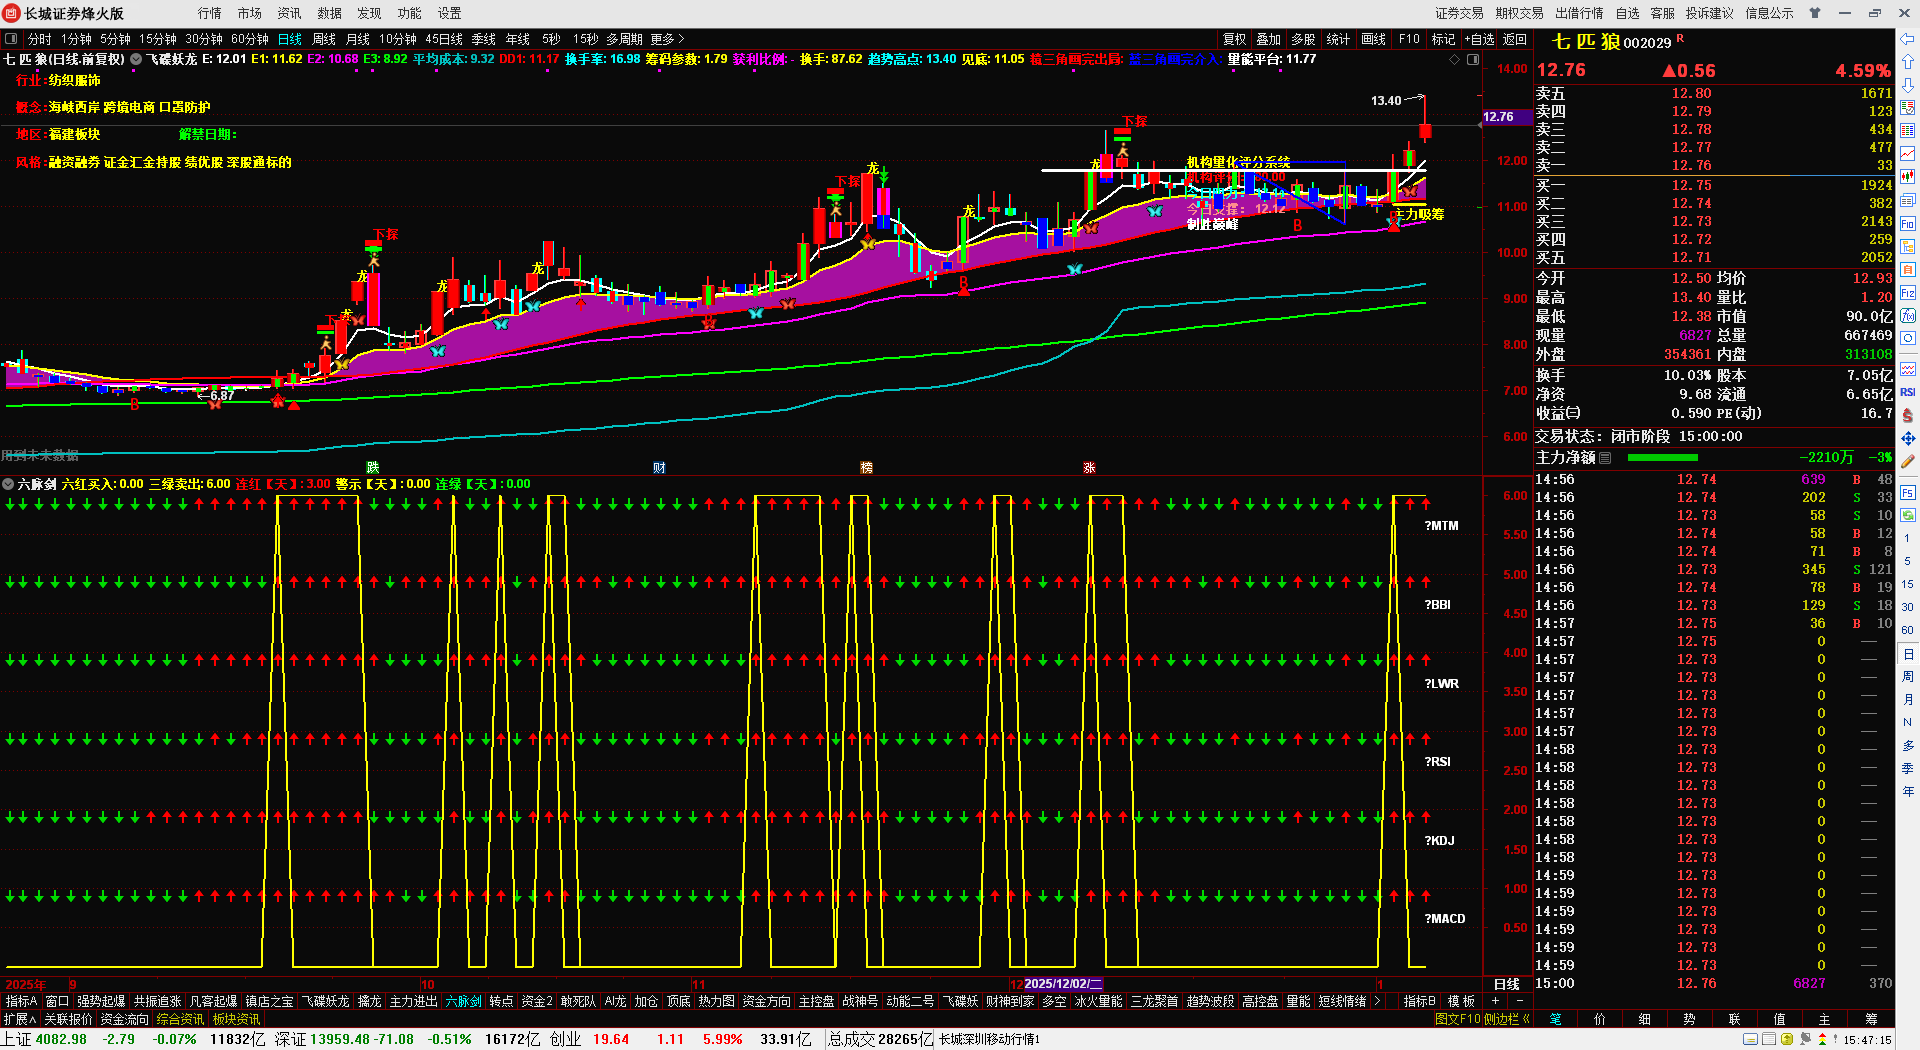Image resolution: width=1920 pixels, height=1050 pixels.
Task: Click the small list icon beside 主力净额
Action: (x=1605, y=457)
